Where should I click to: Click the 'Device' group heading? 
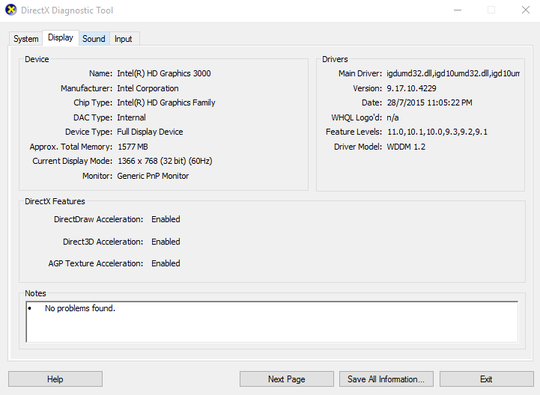37,59
